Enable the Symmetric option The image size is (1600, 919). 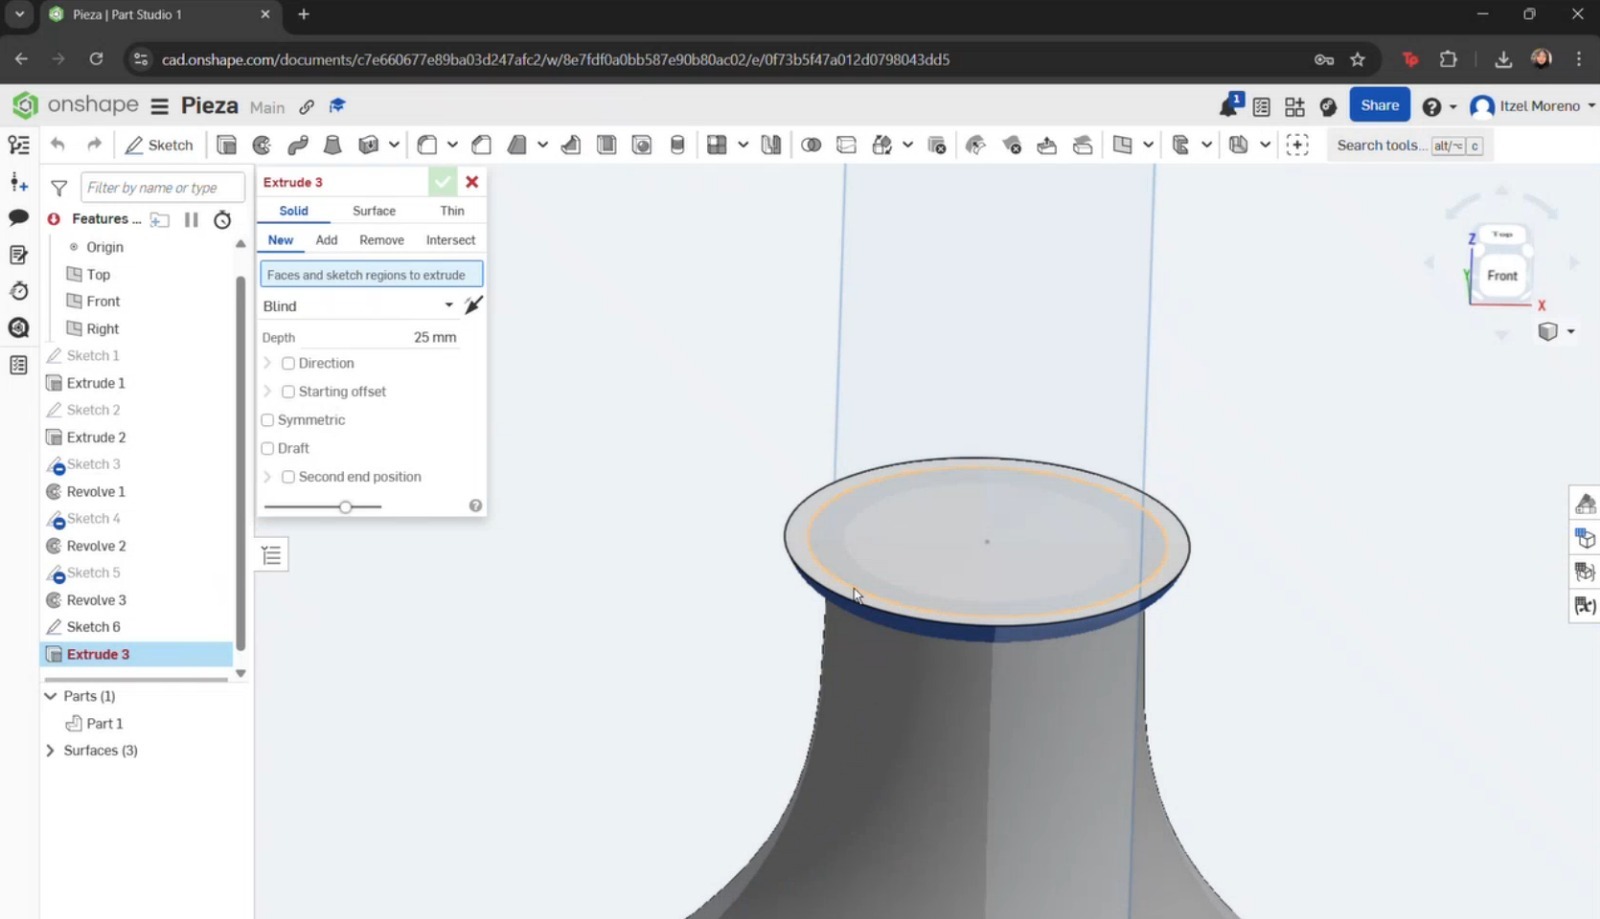(x=267, y=420)
